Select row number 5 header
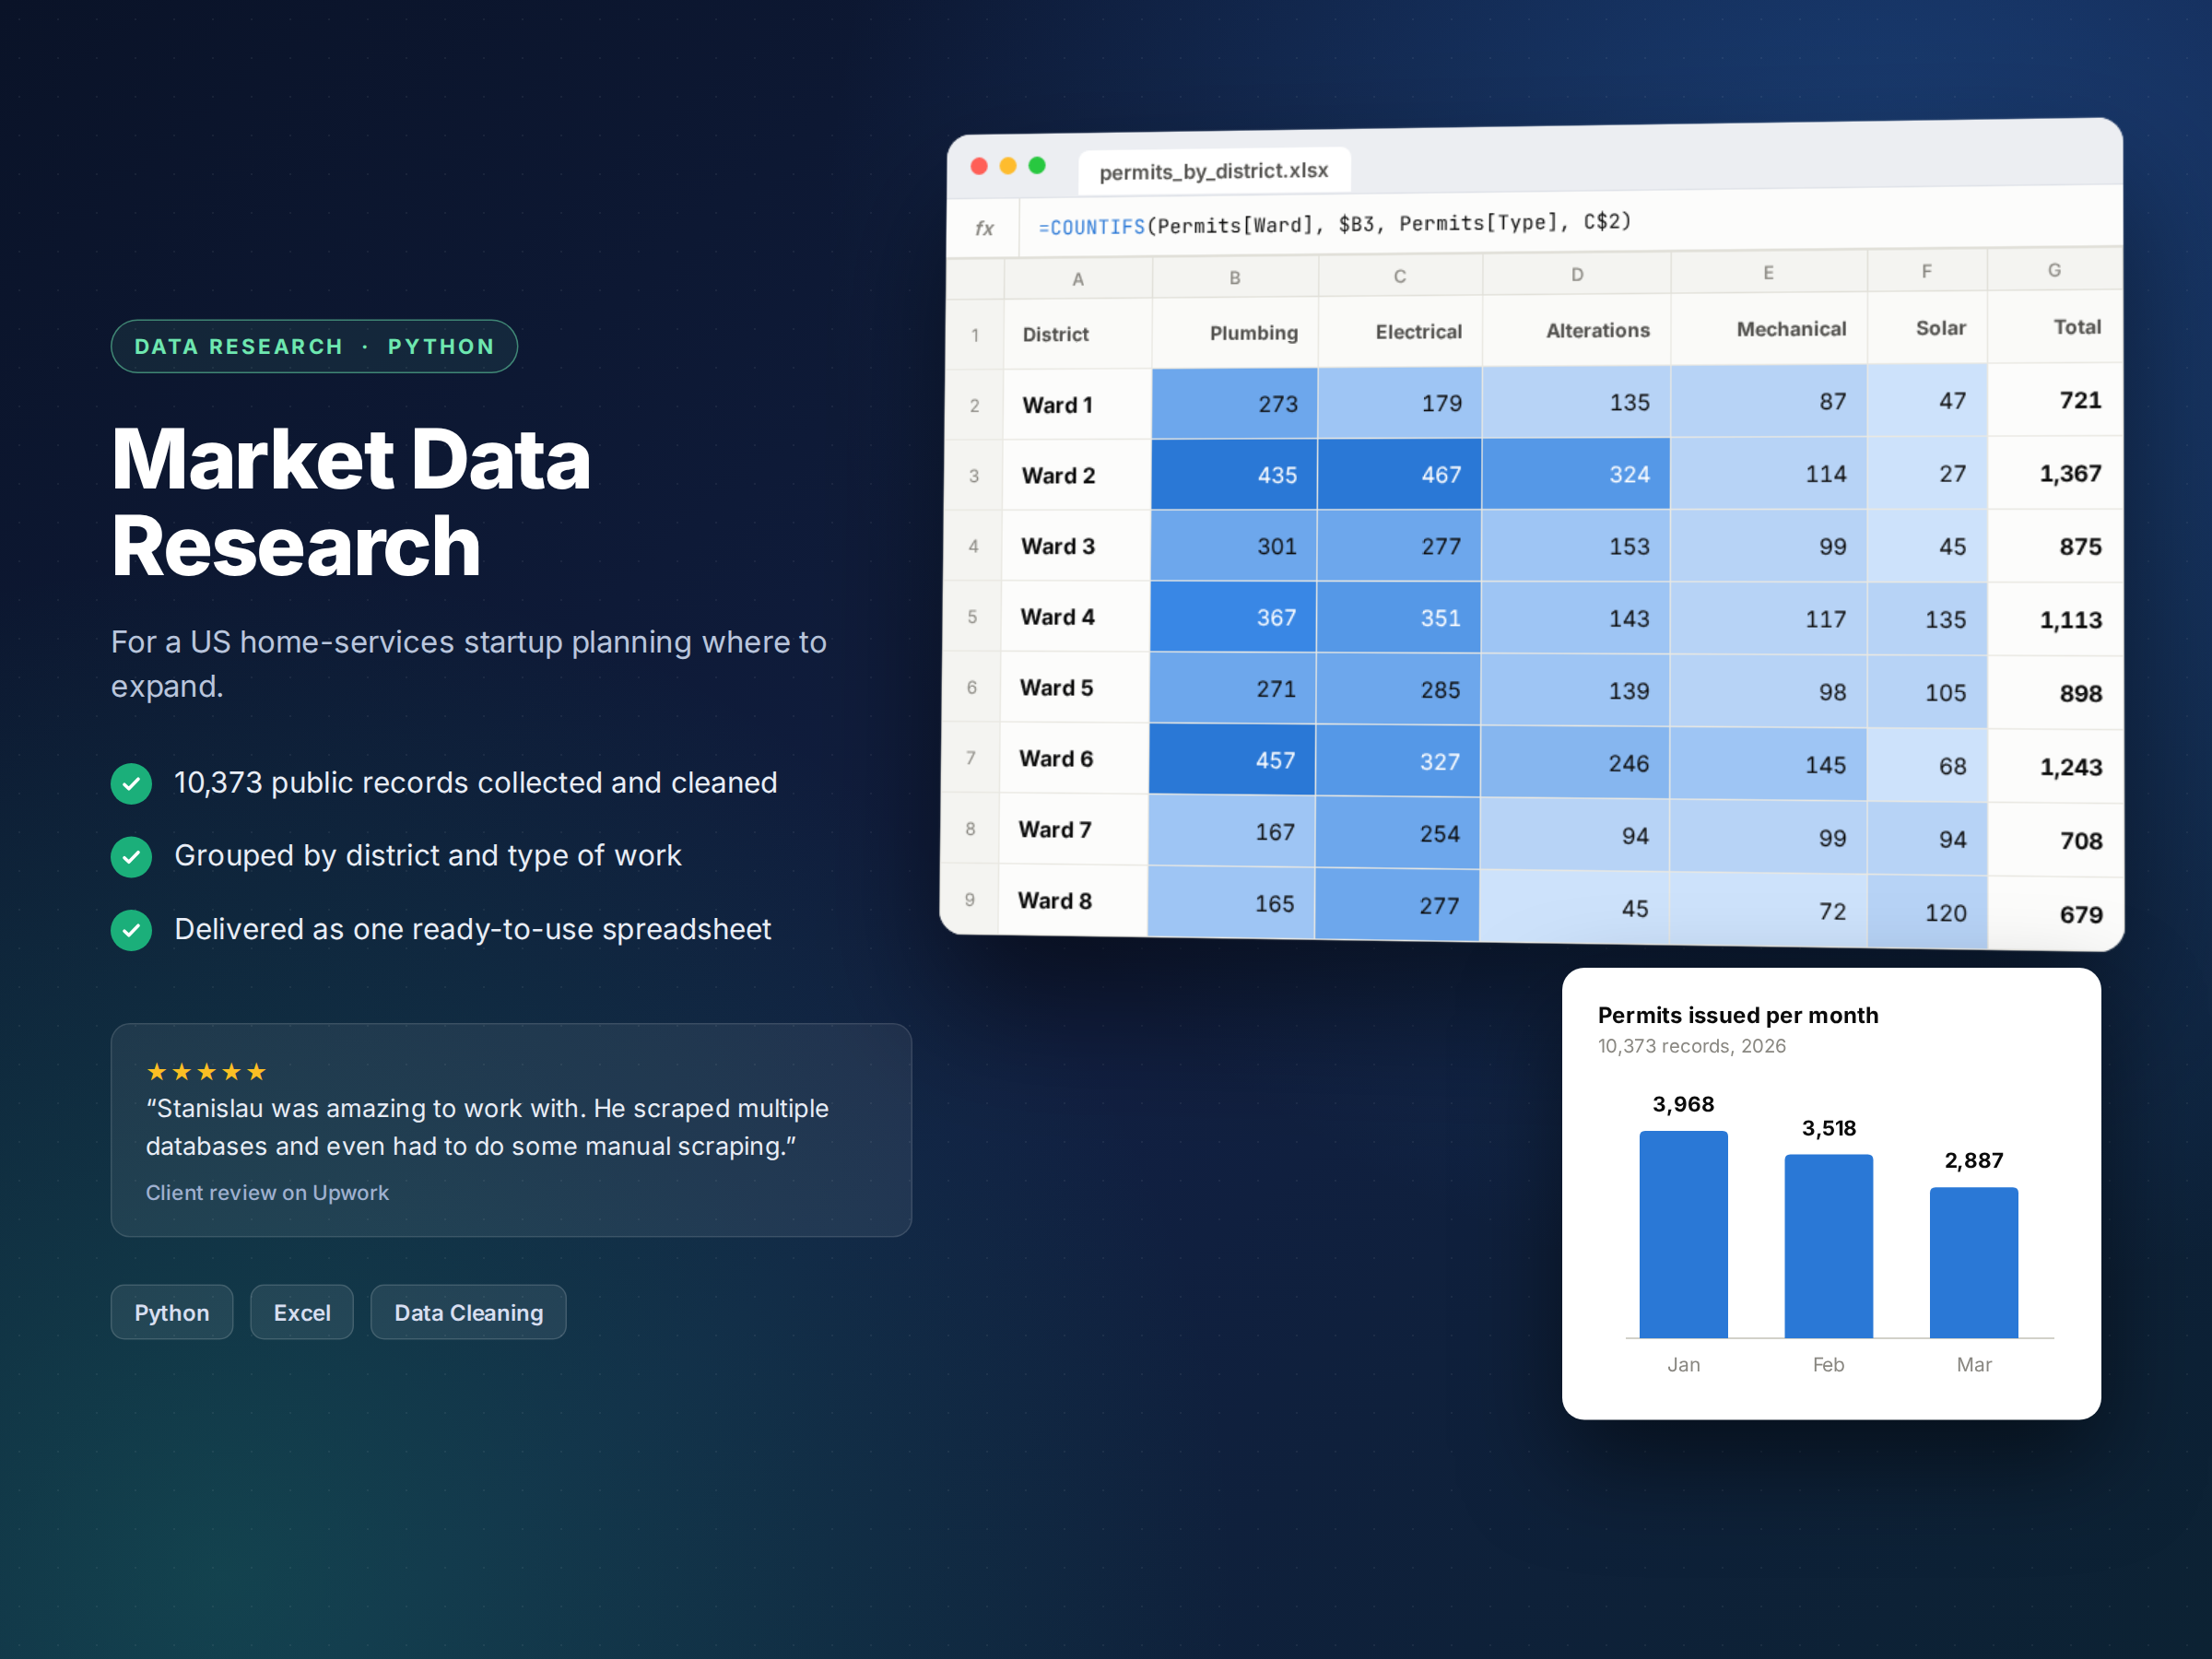This screenshot has height=1659, width=2212. 972,617
